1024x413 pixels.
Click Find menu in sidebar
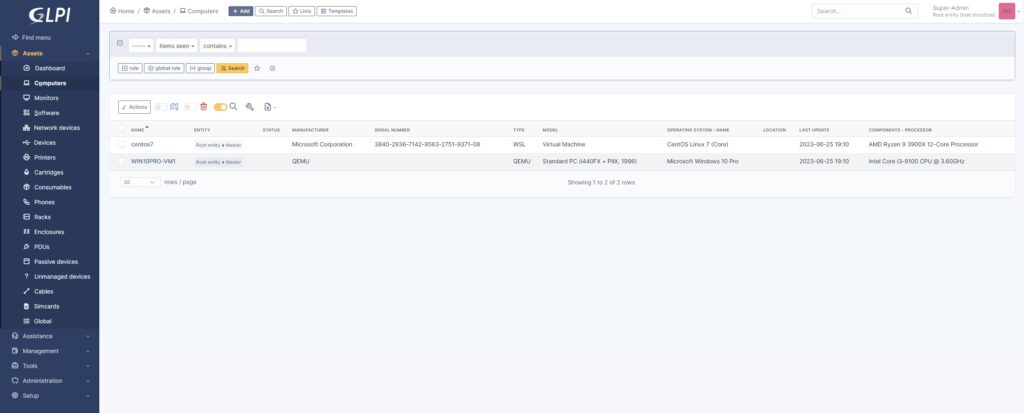click(32, 38)
